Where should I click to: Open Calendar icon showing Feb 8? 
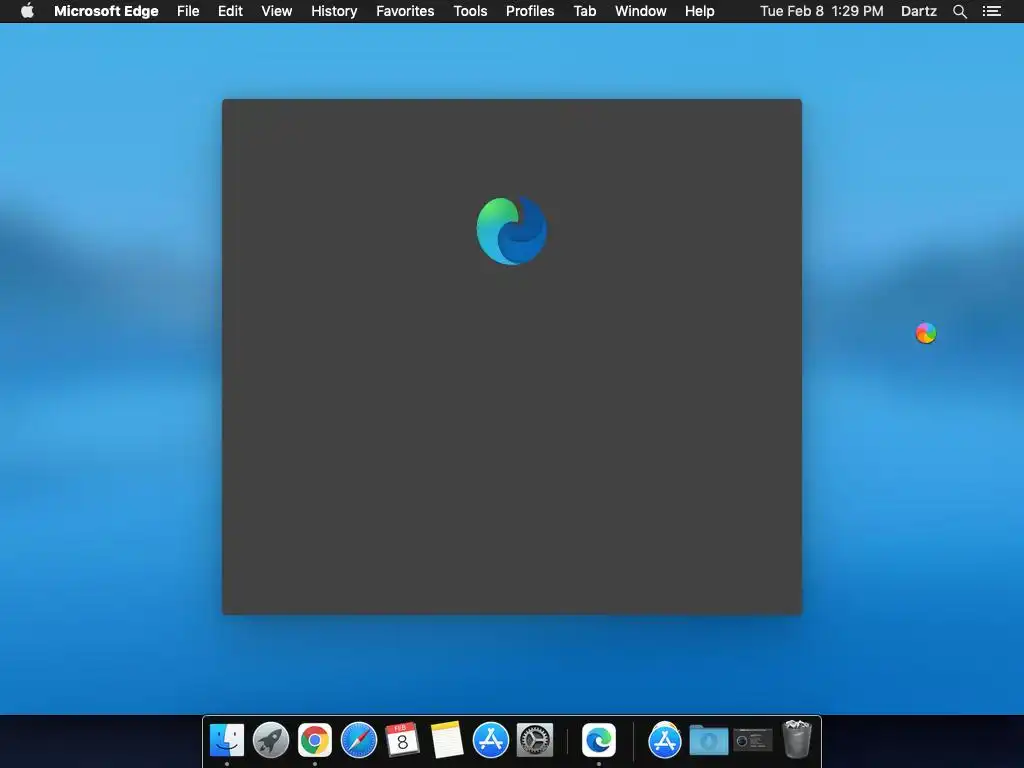(402, 740)
